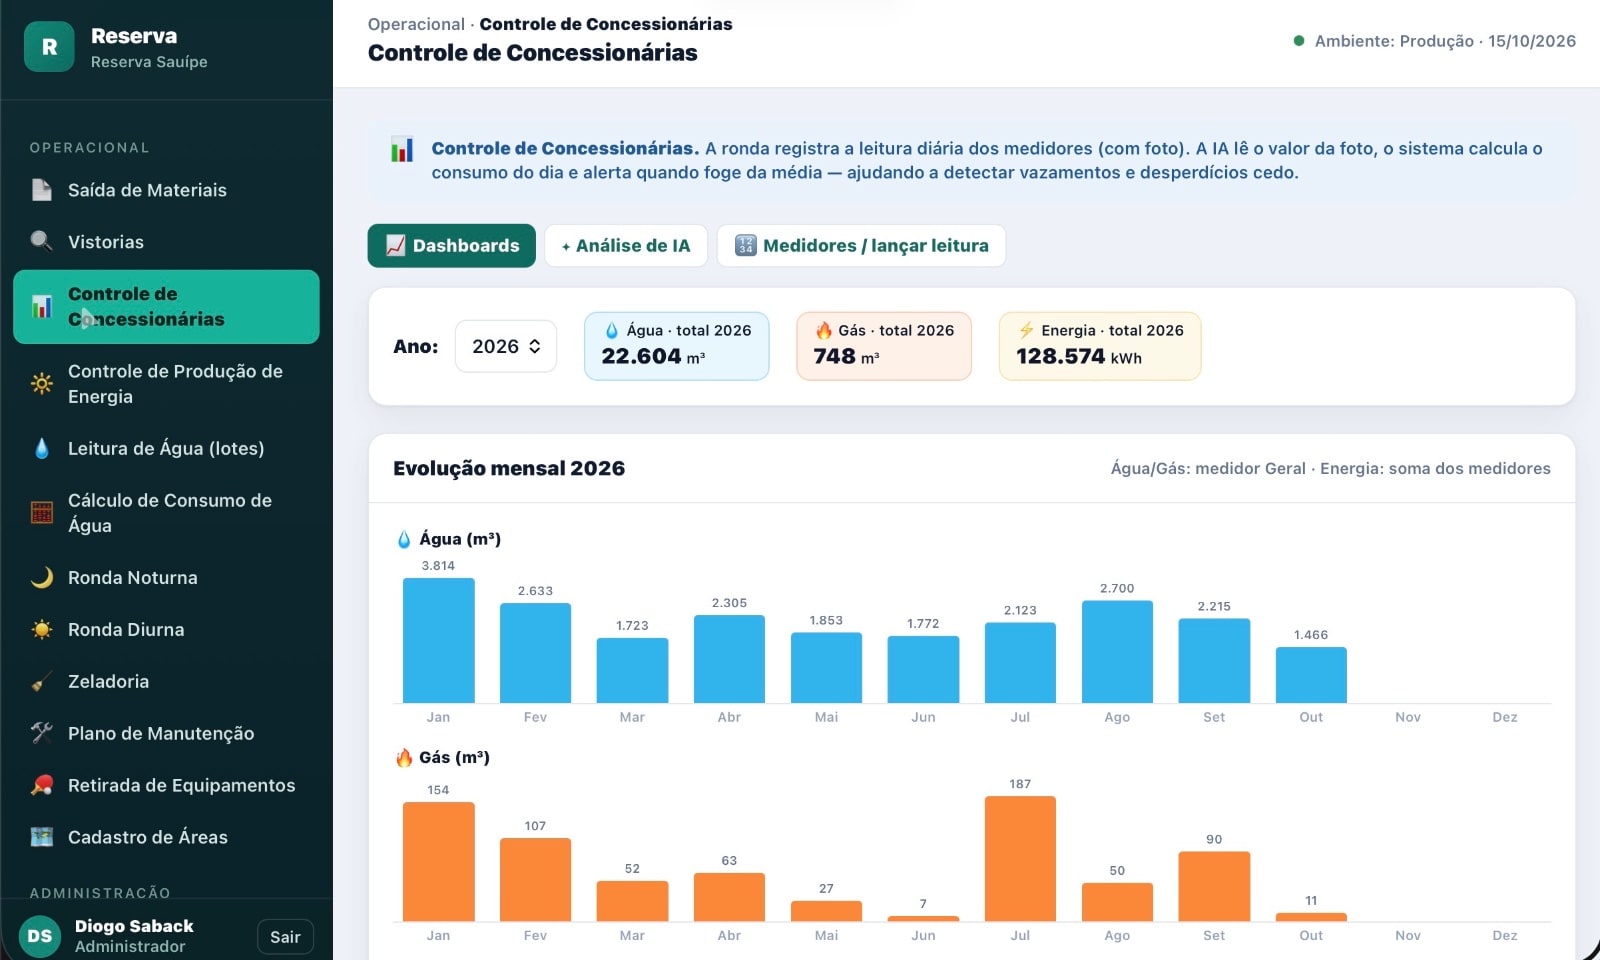This screenshot has height=960, width=1600.
Task: Click the calculator icon for Cálculo de Consumo
Action: click(42, 513)
